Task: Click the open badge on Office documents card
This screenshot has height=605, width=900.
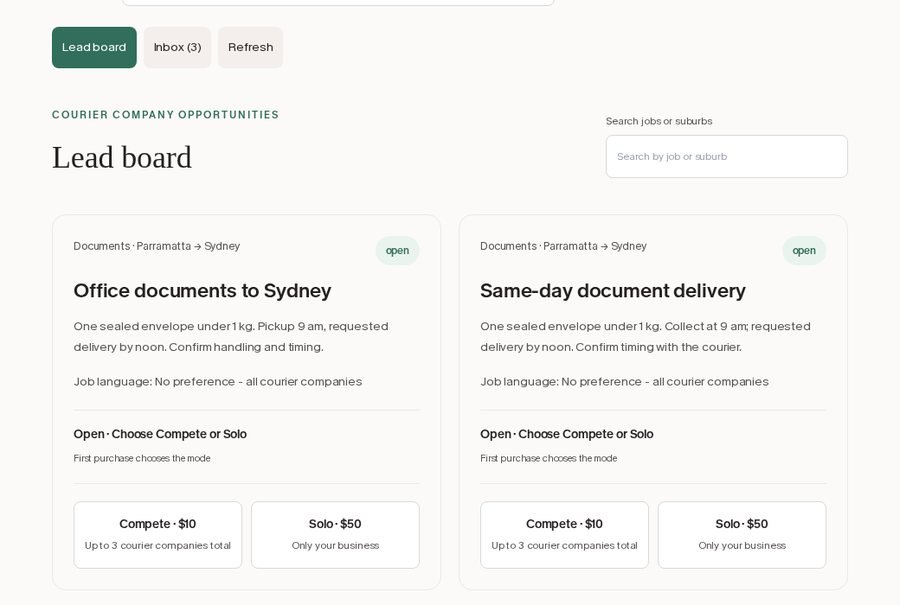Action: coord(397,251)
